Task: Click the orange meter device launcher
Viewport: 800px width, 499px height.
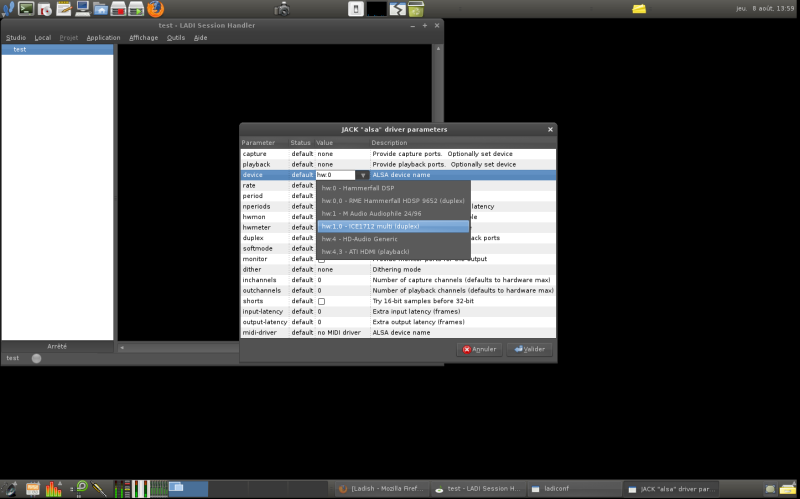Action: tap(33, 489)
